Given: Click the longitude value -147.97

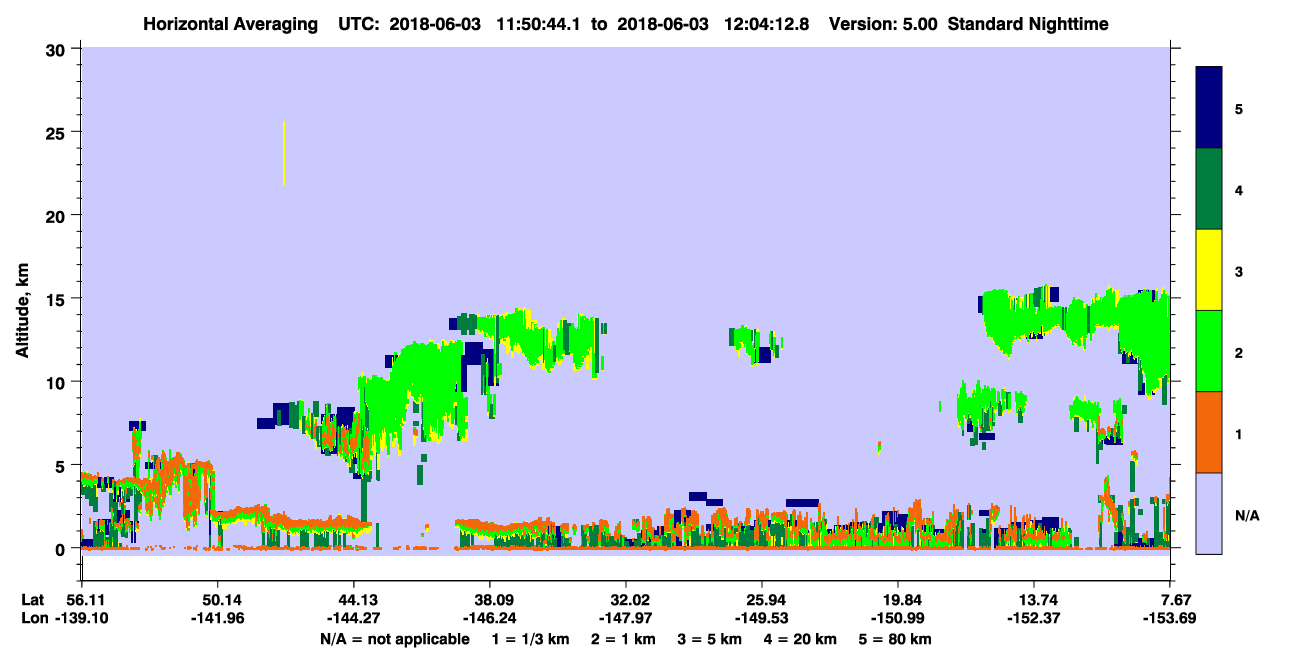Looking at the screenshot, I should click(x=626, y=619).
